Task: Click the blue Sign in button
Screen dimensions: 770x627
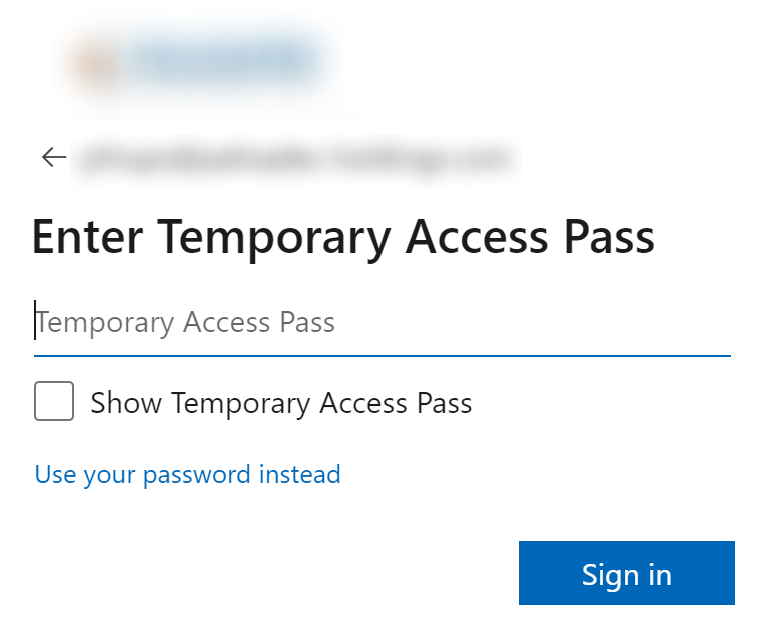Action: pos(627,573)
